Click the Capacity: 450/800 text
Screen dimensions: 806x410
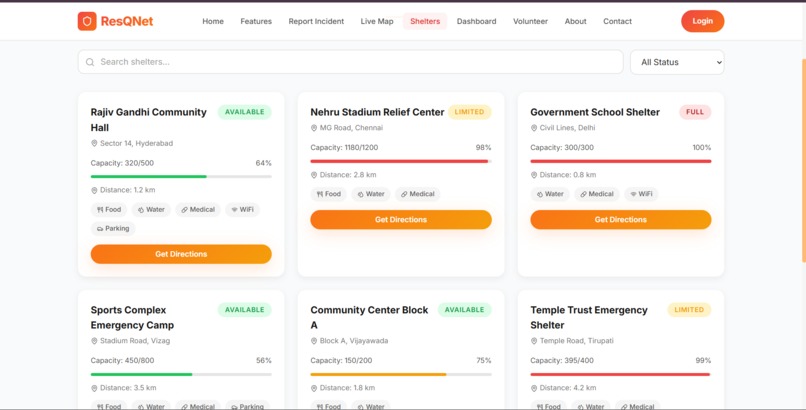click(122, 361)
